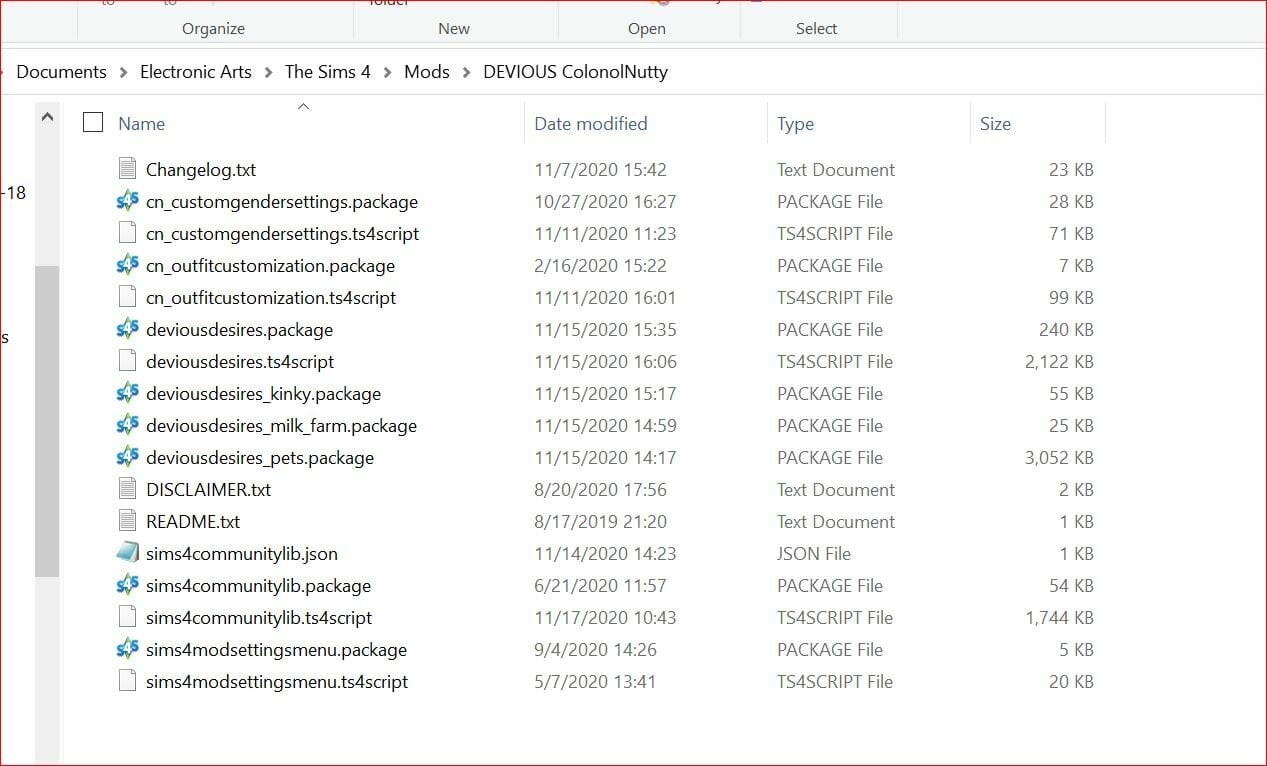Click date 11/17/2020 10:43
The height and width of the screenshot is (766, 1267).
tap(605, 618)
